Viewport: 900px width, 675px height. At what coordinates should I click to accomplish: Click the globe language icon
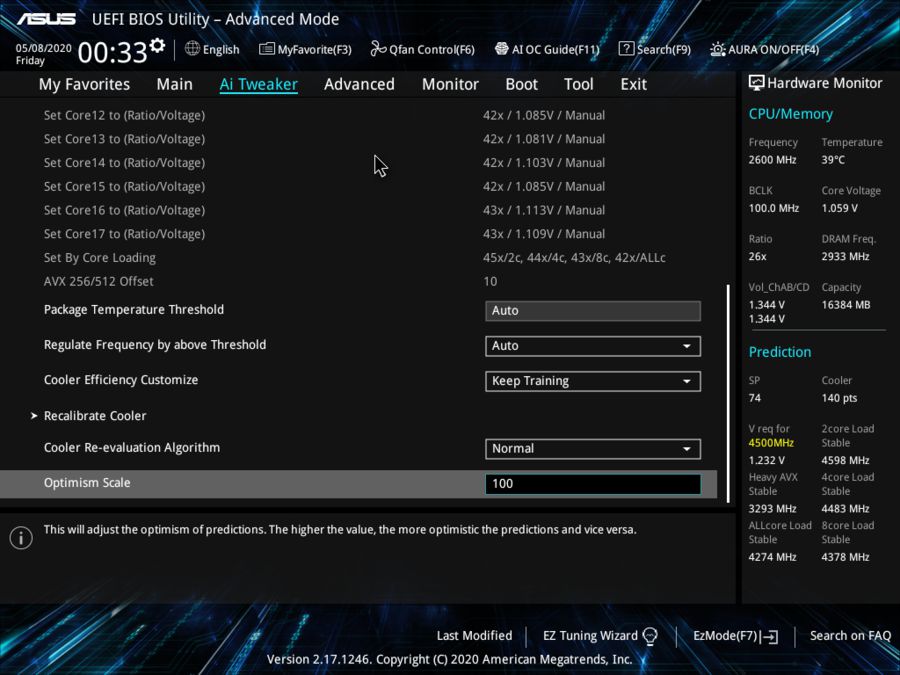click(x=192, y=49)
